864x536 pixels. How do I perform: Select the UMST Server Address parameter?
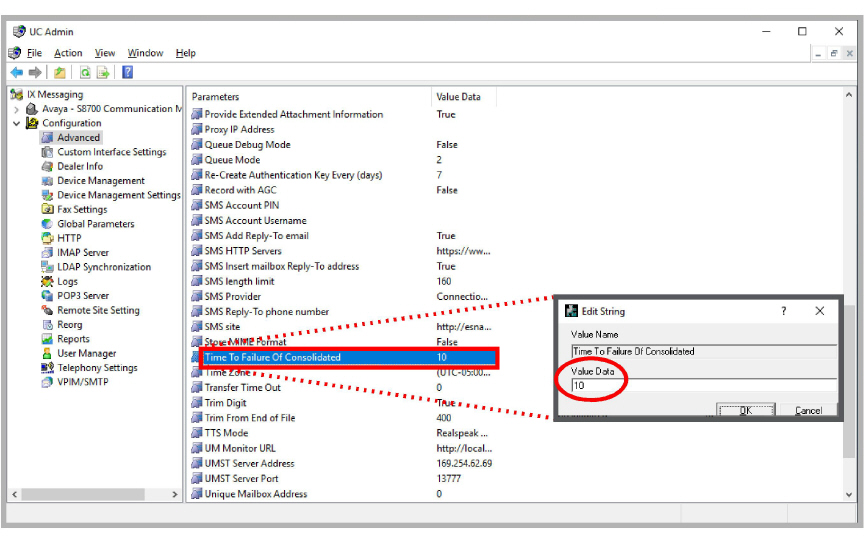tap(250, 464)
